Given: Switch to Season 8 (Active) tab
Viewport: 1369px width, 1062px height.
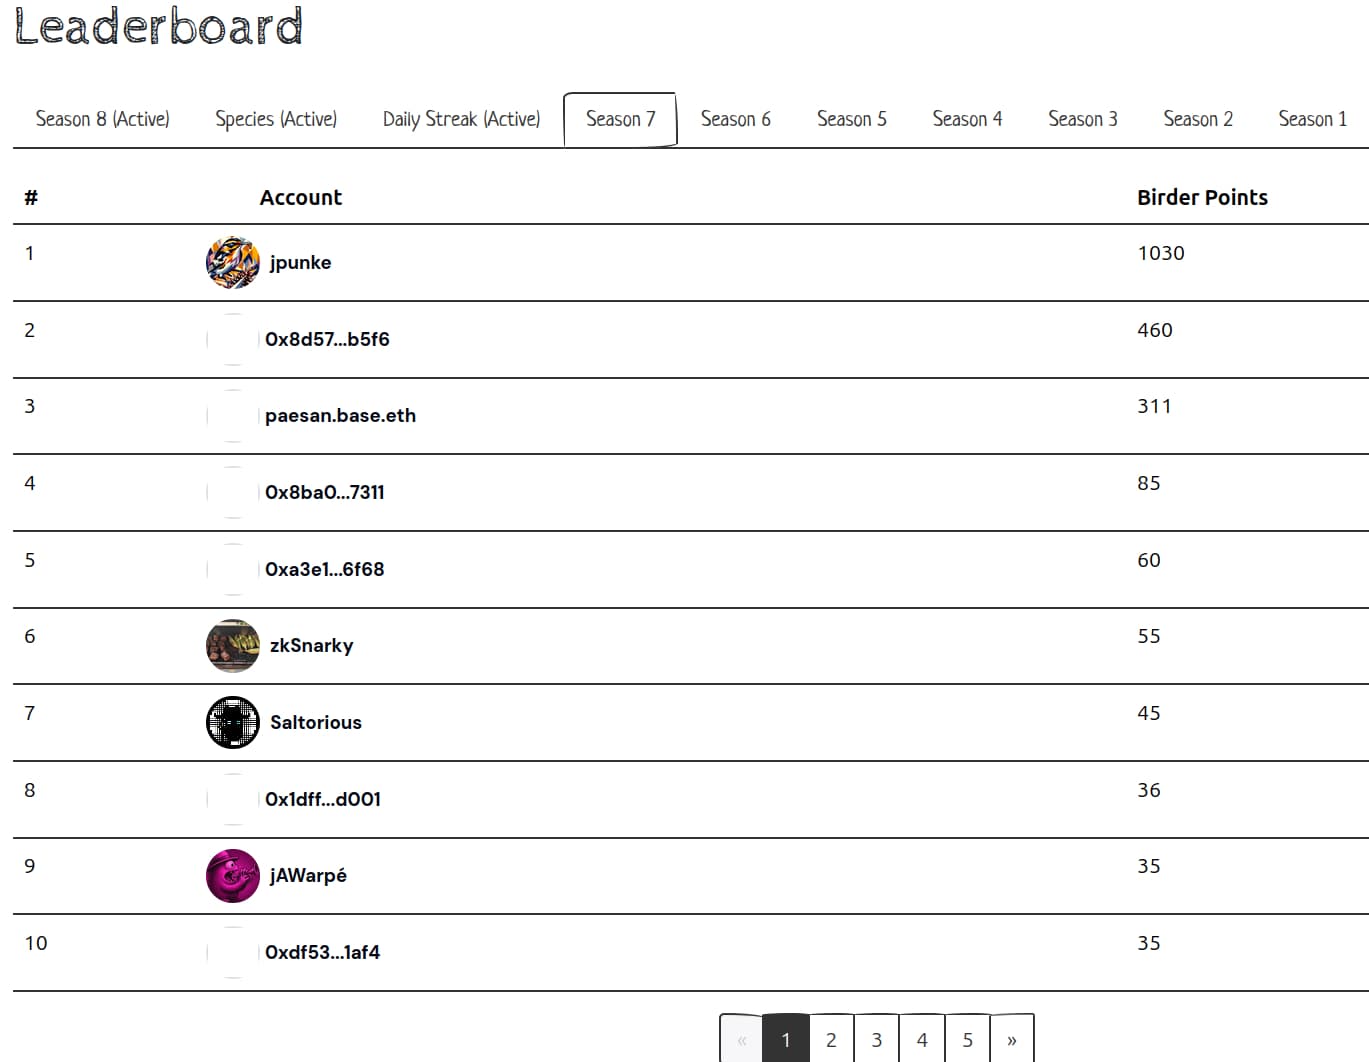Looking at the screenshot, I should [102, 119].
